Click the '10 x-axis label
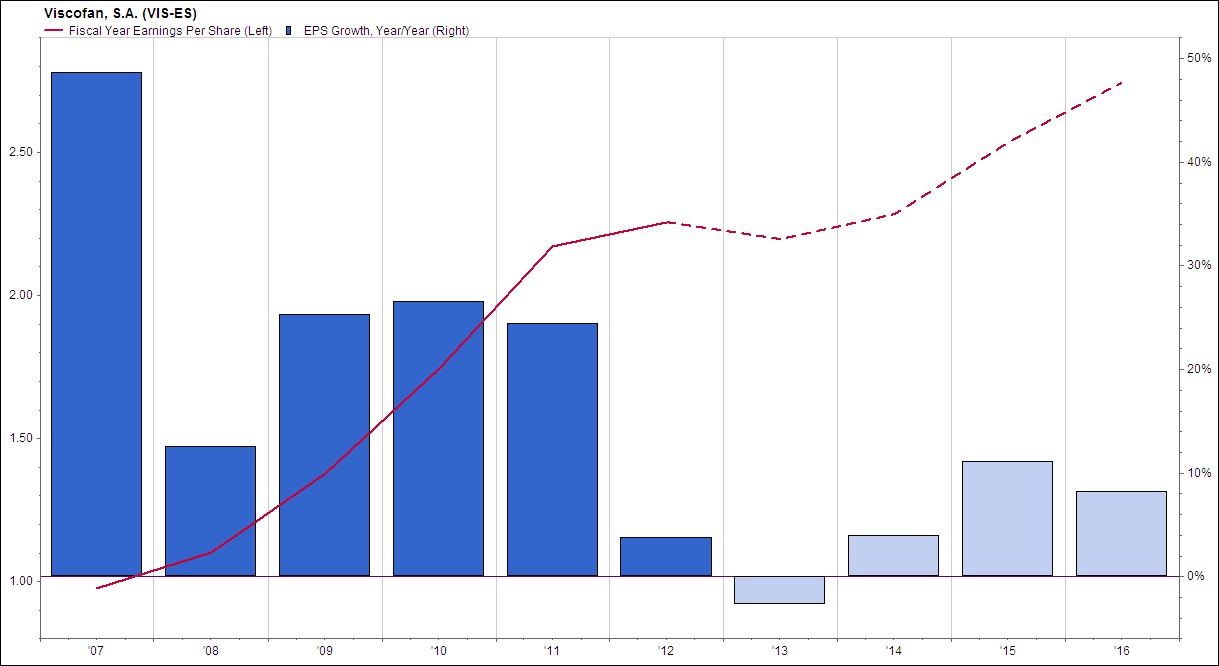 click(x=438, y=651)
